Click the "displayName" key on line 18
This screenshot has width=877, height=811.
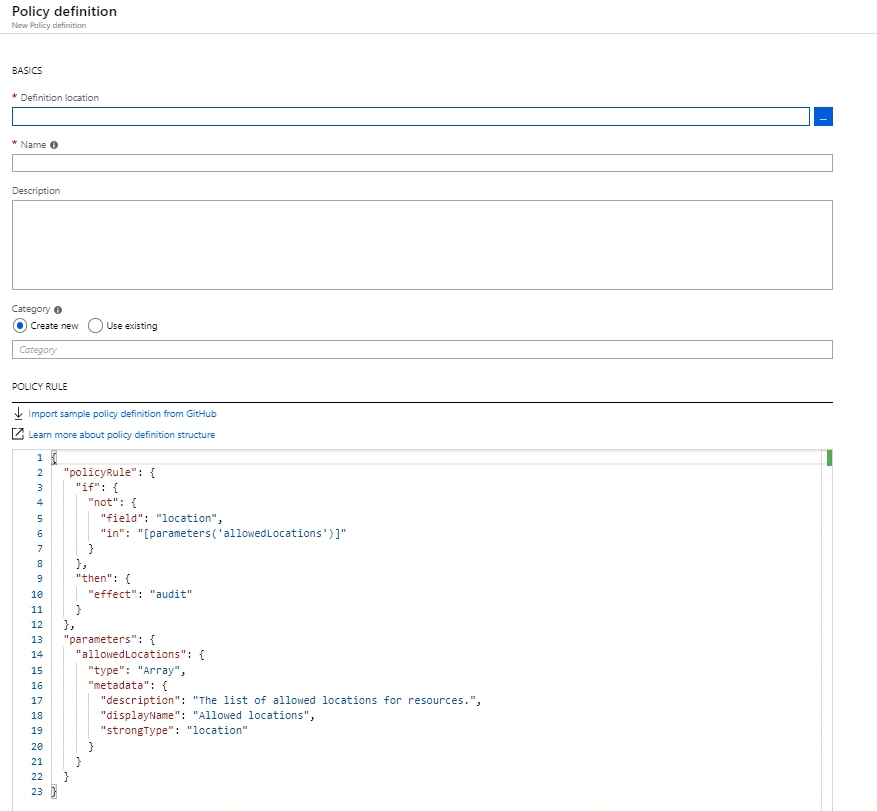(140, 716)
